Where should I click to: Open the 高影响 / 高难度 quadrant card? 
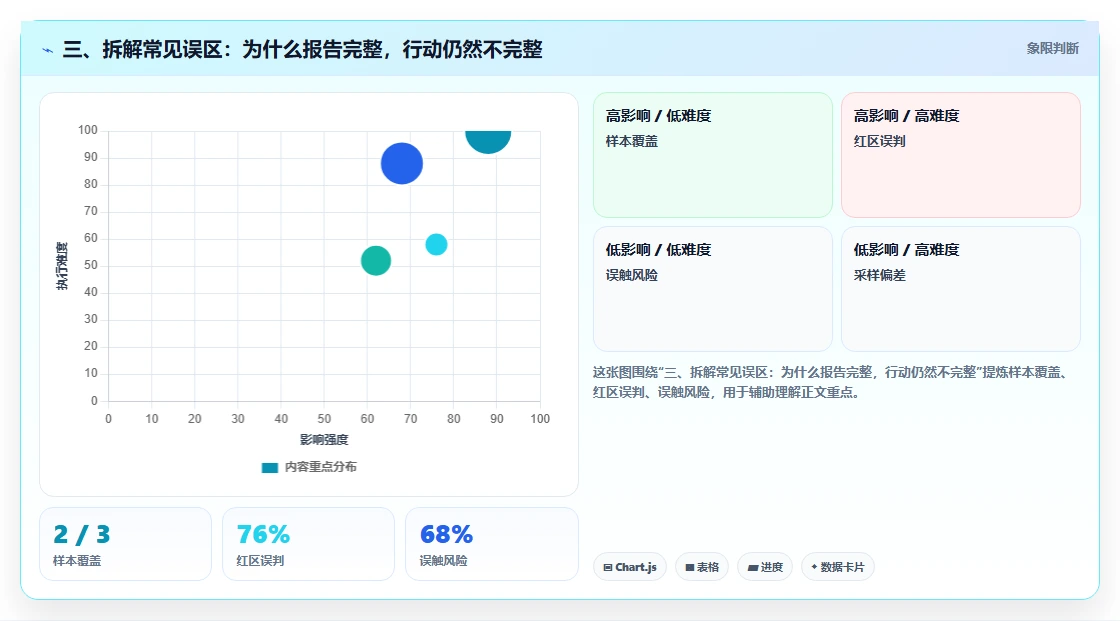click(961, 154)
